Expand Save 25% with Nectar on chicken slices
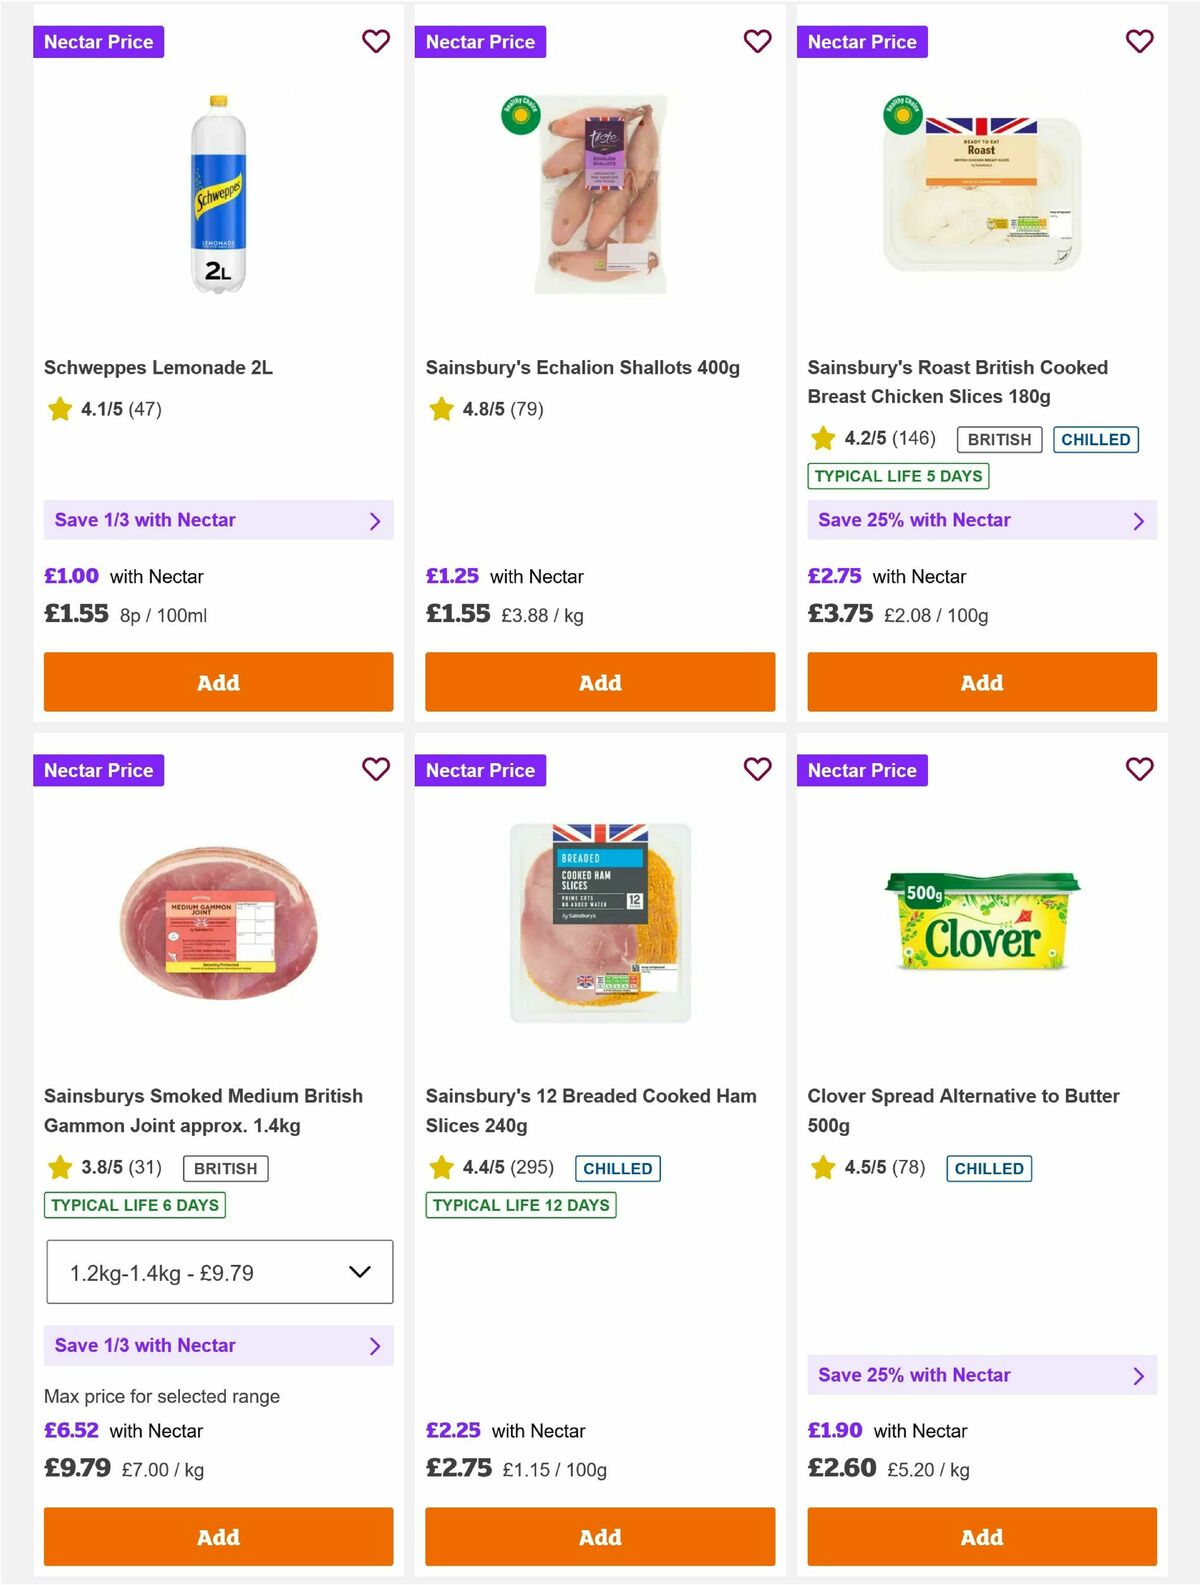This screenshot has width=1200, height=1585. point(981,520)
